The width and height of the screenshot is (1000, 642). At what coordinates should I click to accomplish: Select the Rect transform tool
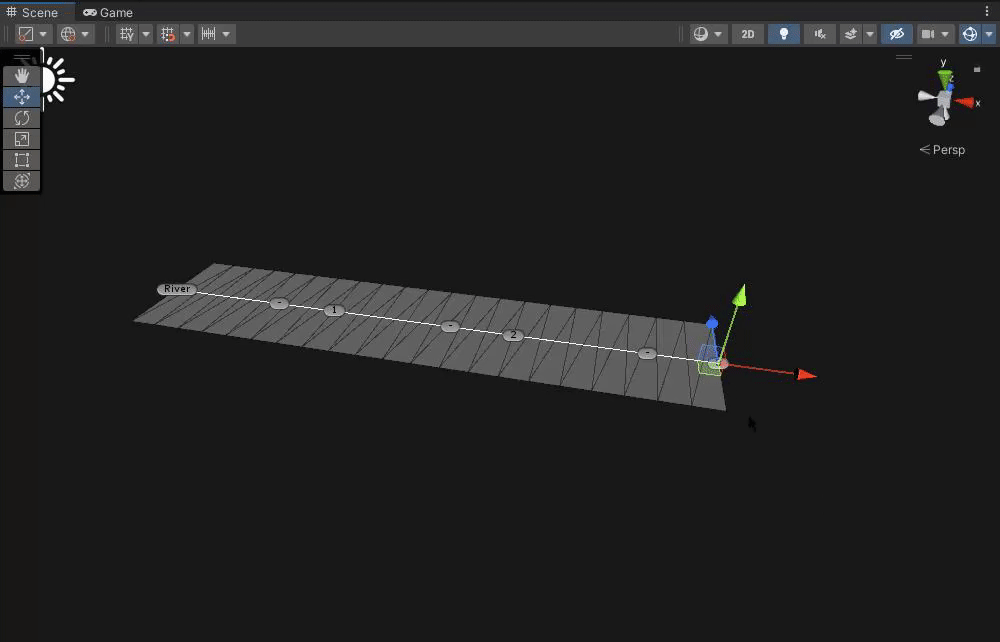pyautogui.click(x=22, y=160)
